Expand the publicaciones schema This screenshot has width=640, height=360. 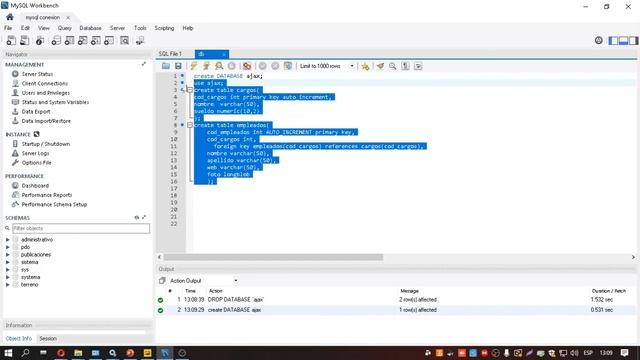tap(7, 254)
